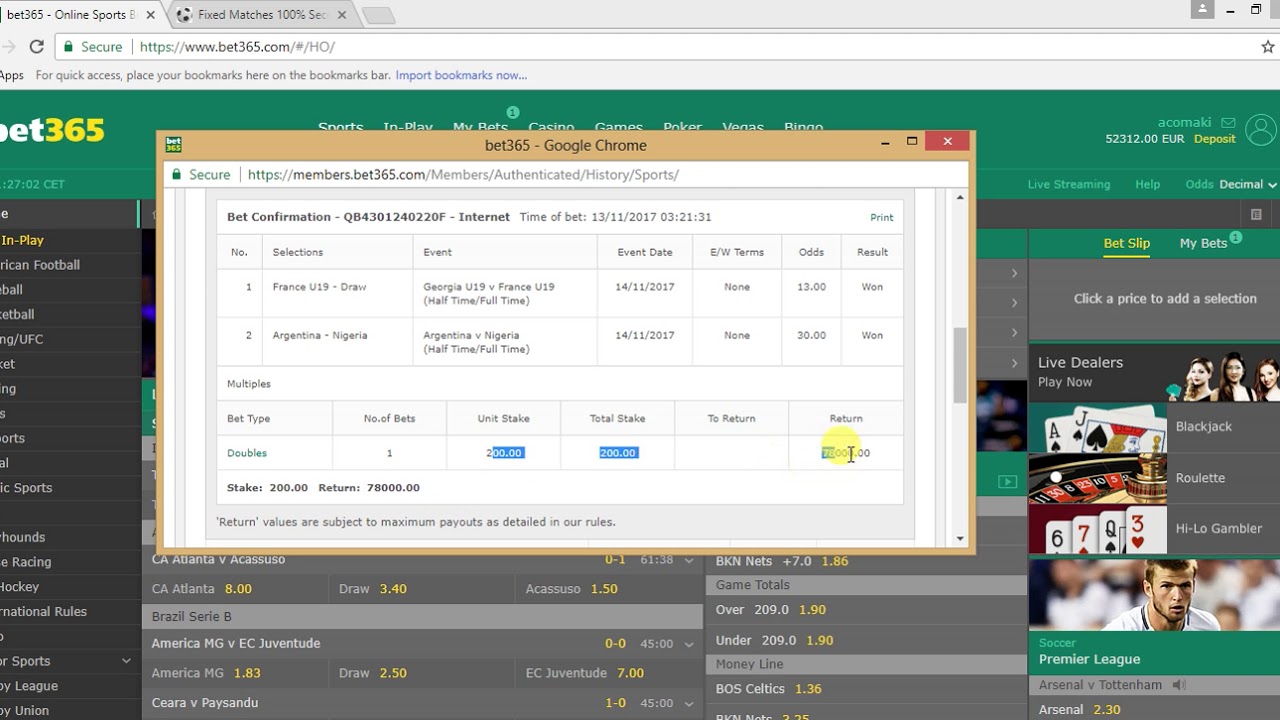Open the Casino navigation item
1280x720 pixels.
[551, 127]
